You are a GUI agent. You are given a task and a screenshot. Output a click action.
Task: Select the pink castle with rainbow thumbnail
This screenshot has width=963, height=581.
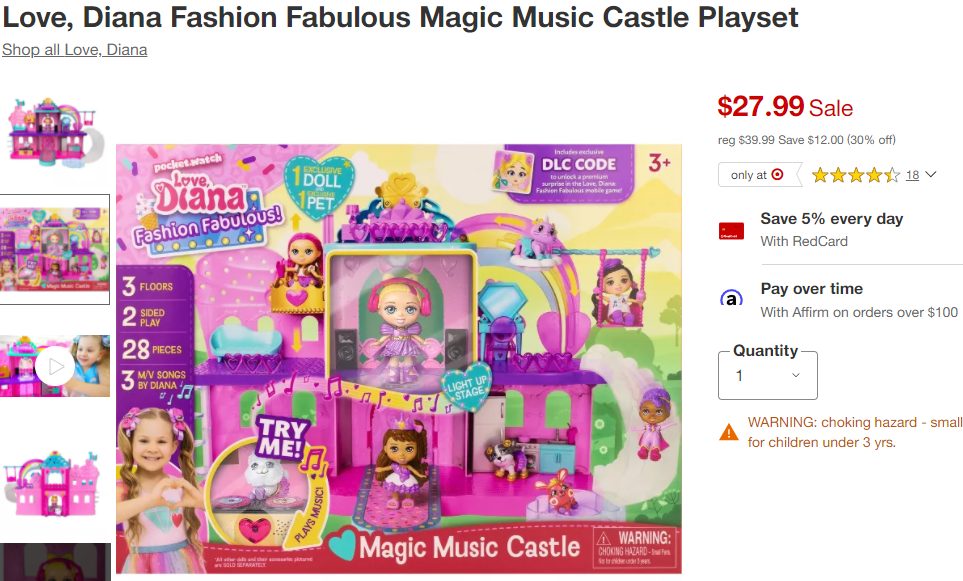point(55,483)
